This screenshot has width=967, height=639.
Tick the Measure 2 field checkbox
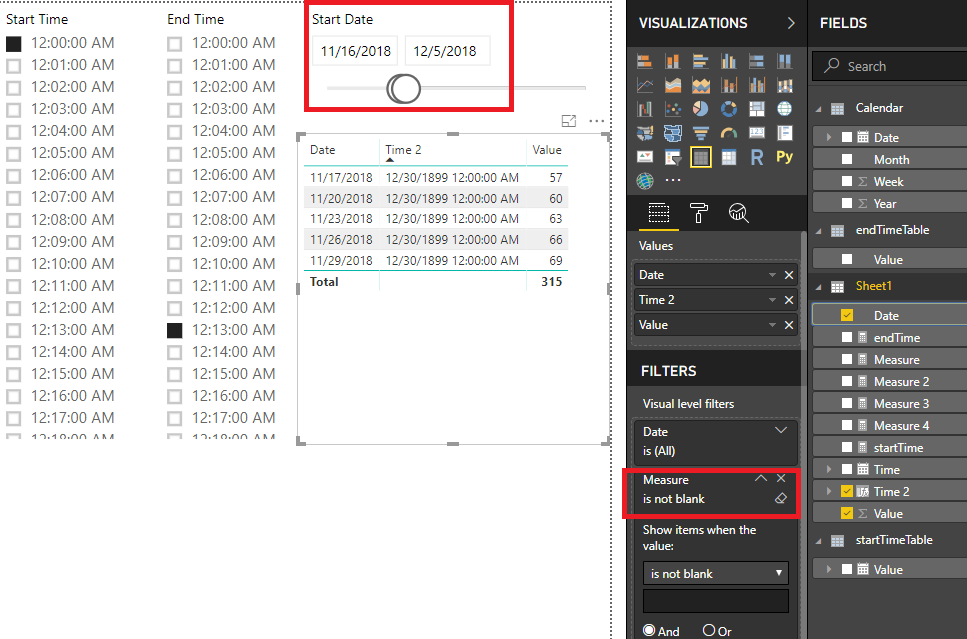[847, 382]
